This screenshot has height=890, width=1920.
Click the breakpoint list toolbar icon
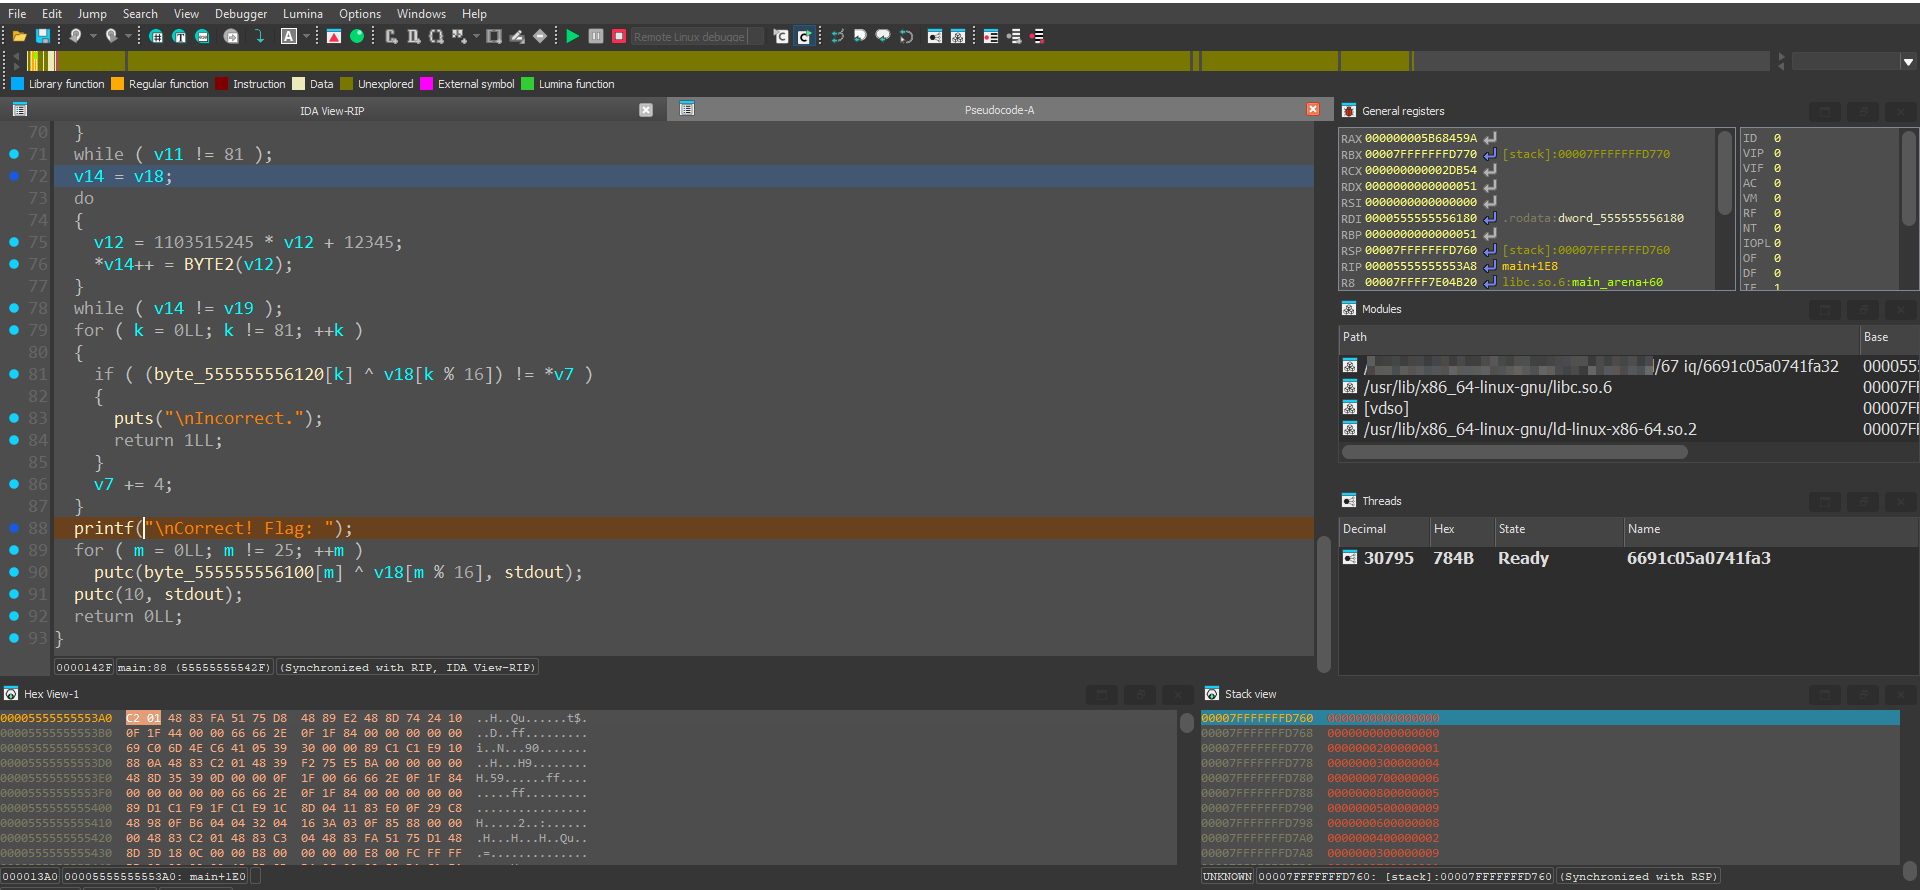991,36
